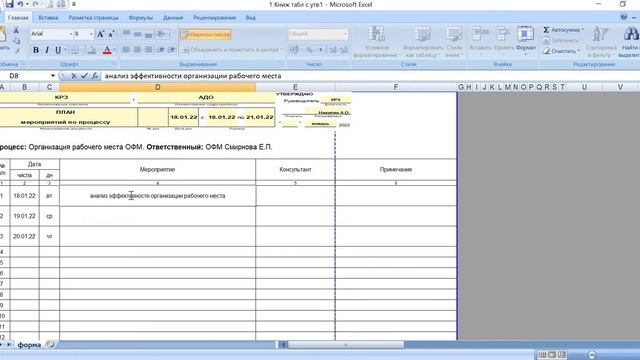Toggle italic formatting
The width and height of the screenshot is (640, 360).
pyautogui.click(x=47, y=50)
